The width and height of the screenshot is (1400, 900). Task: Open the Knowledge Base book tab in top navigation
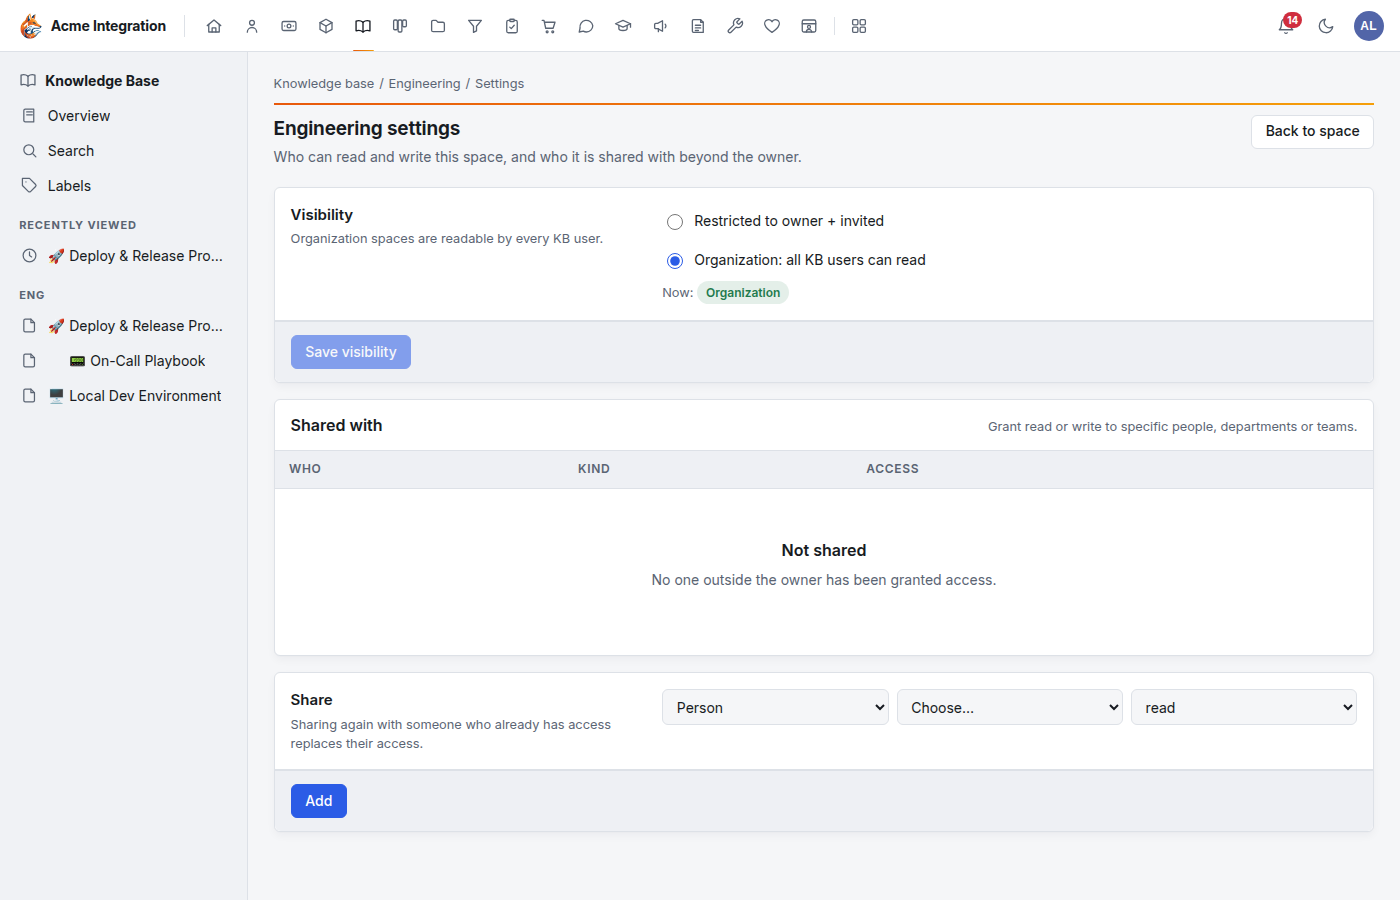[x=363, y=26]
